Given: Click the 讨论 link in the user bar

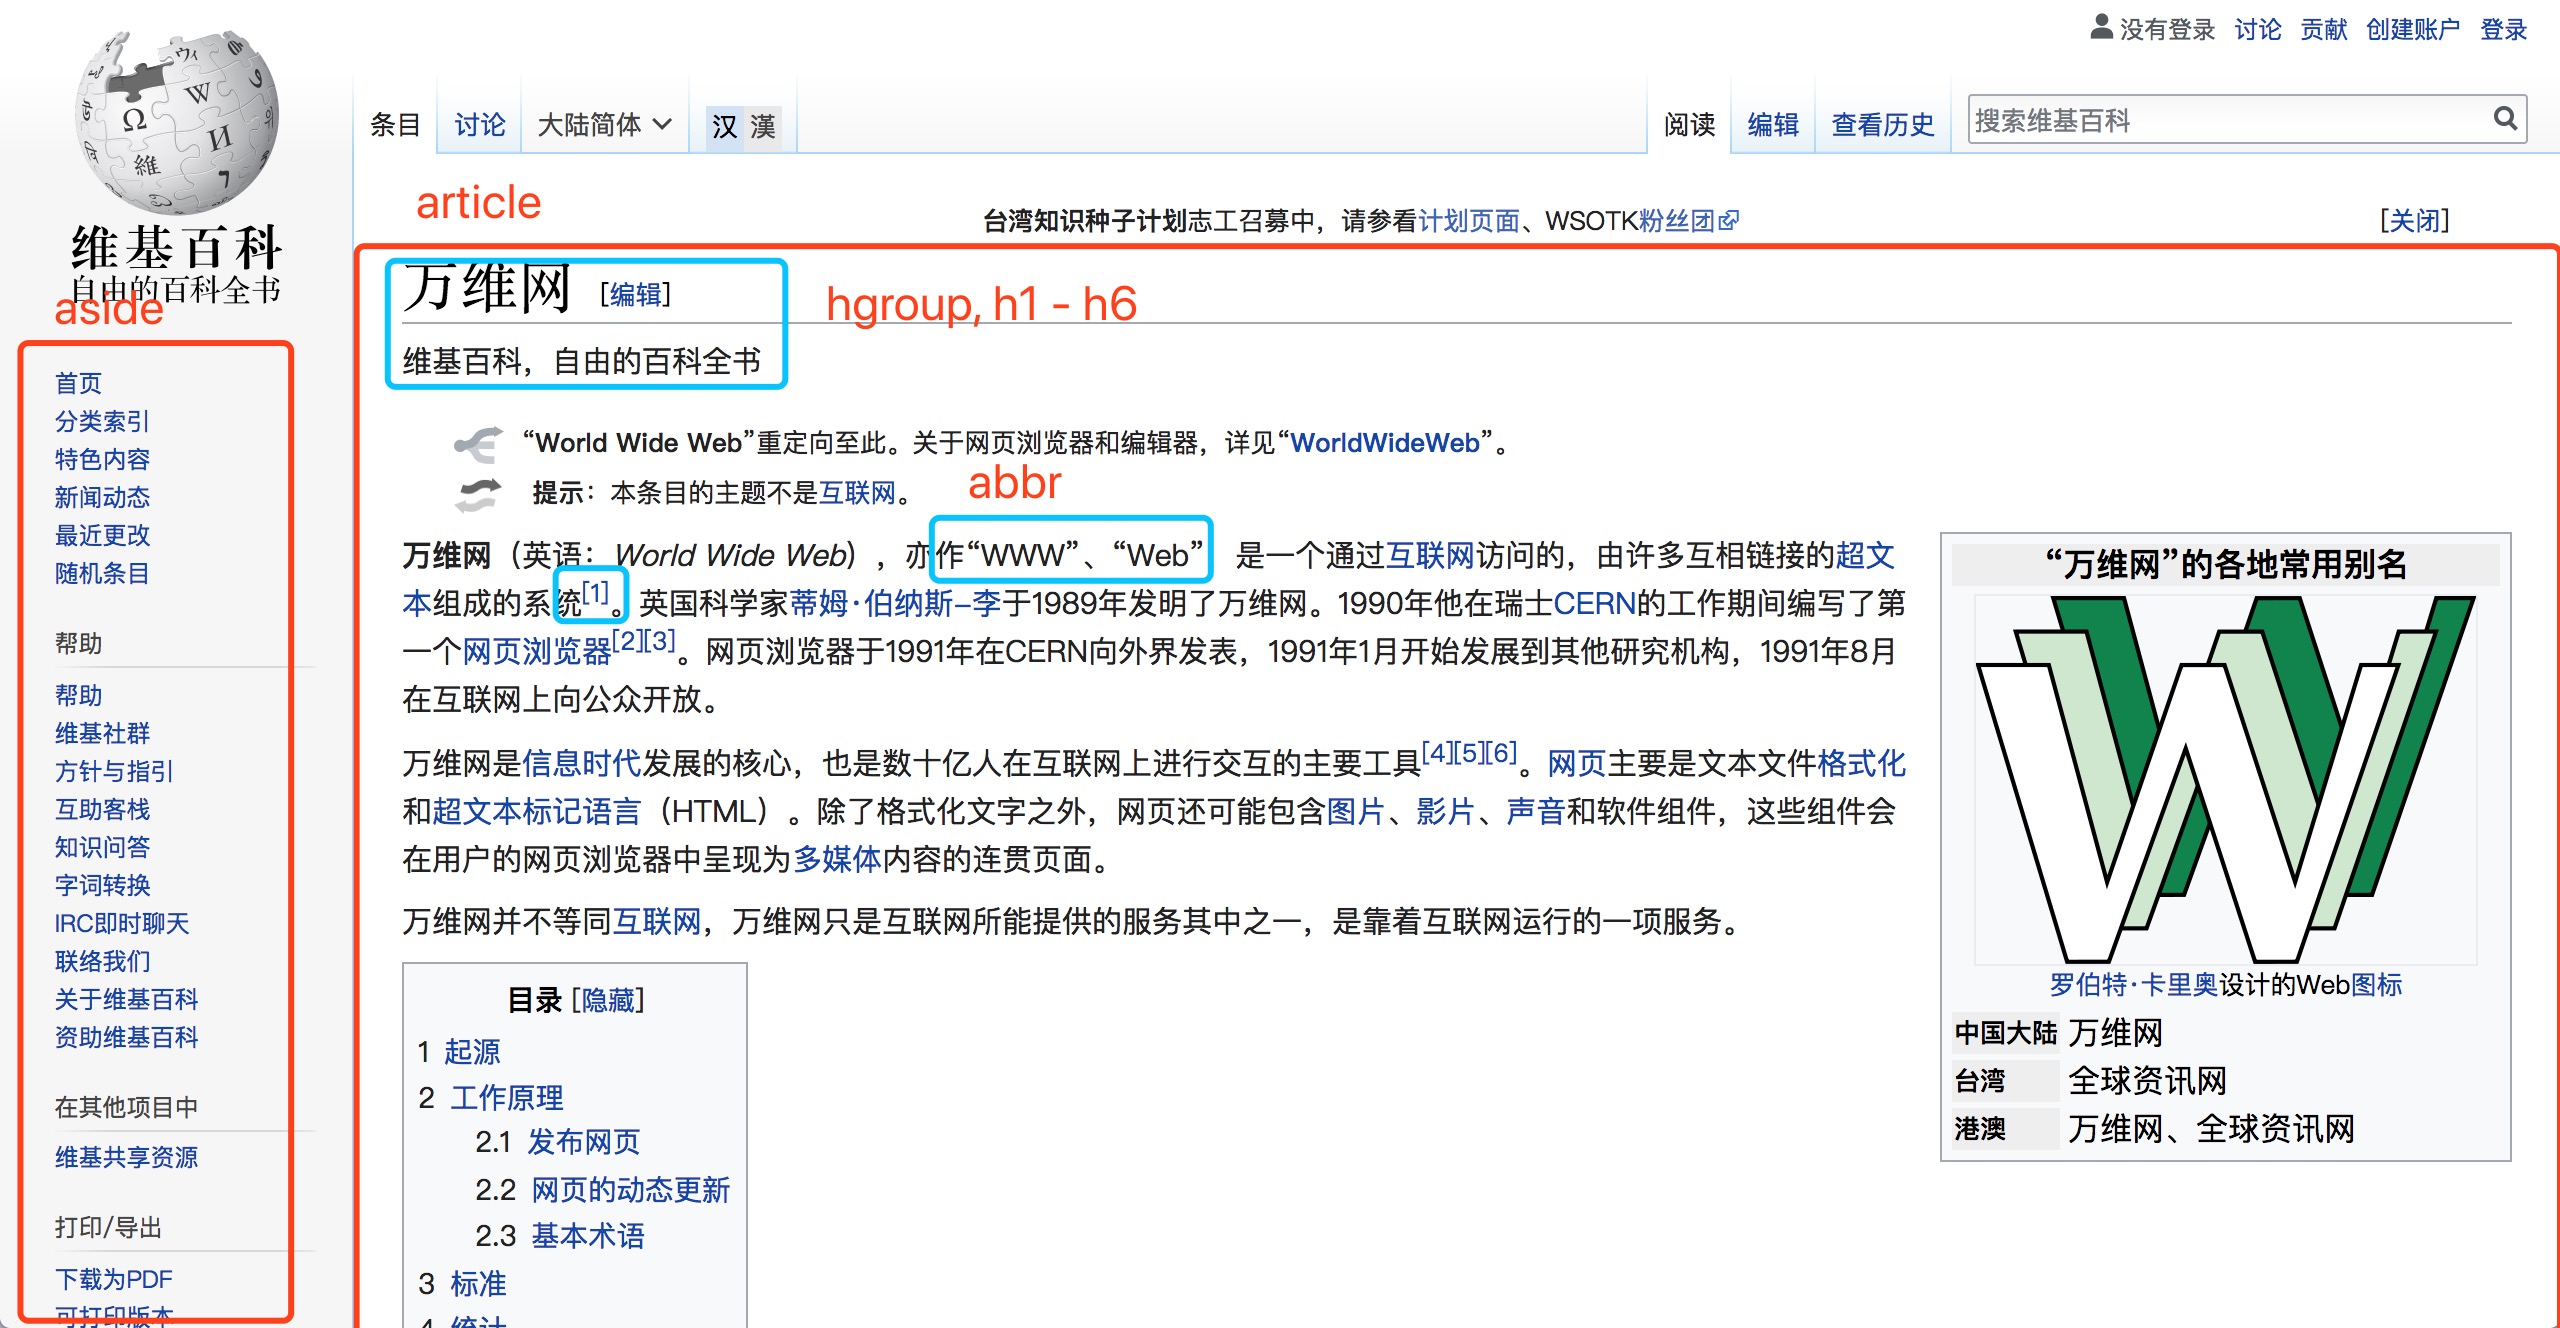Looking at the screenshot, I should [x=2258, y=30].
